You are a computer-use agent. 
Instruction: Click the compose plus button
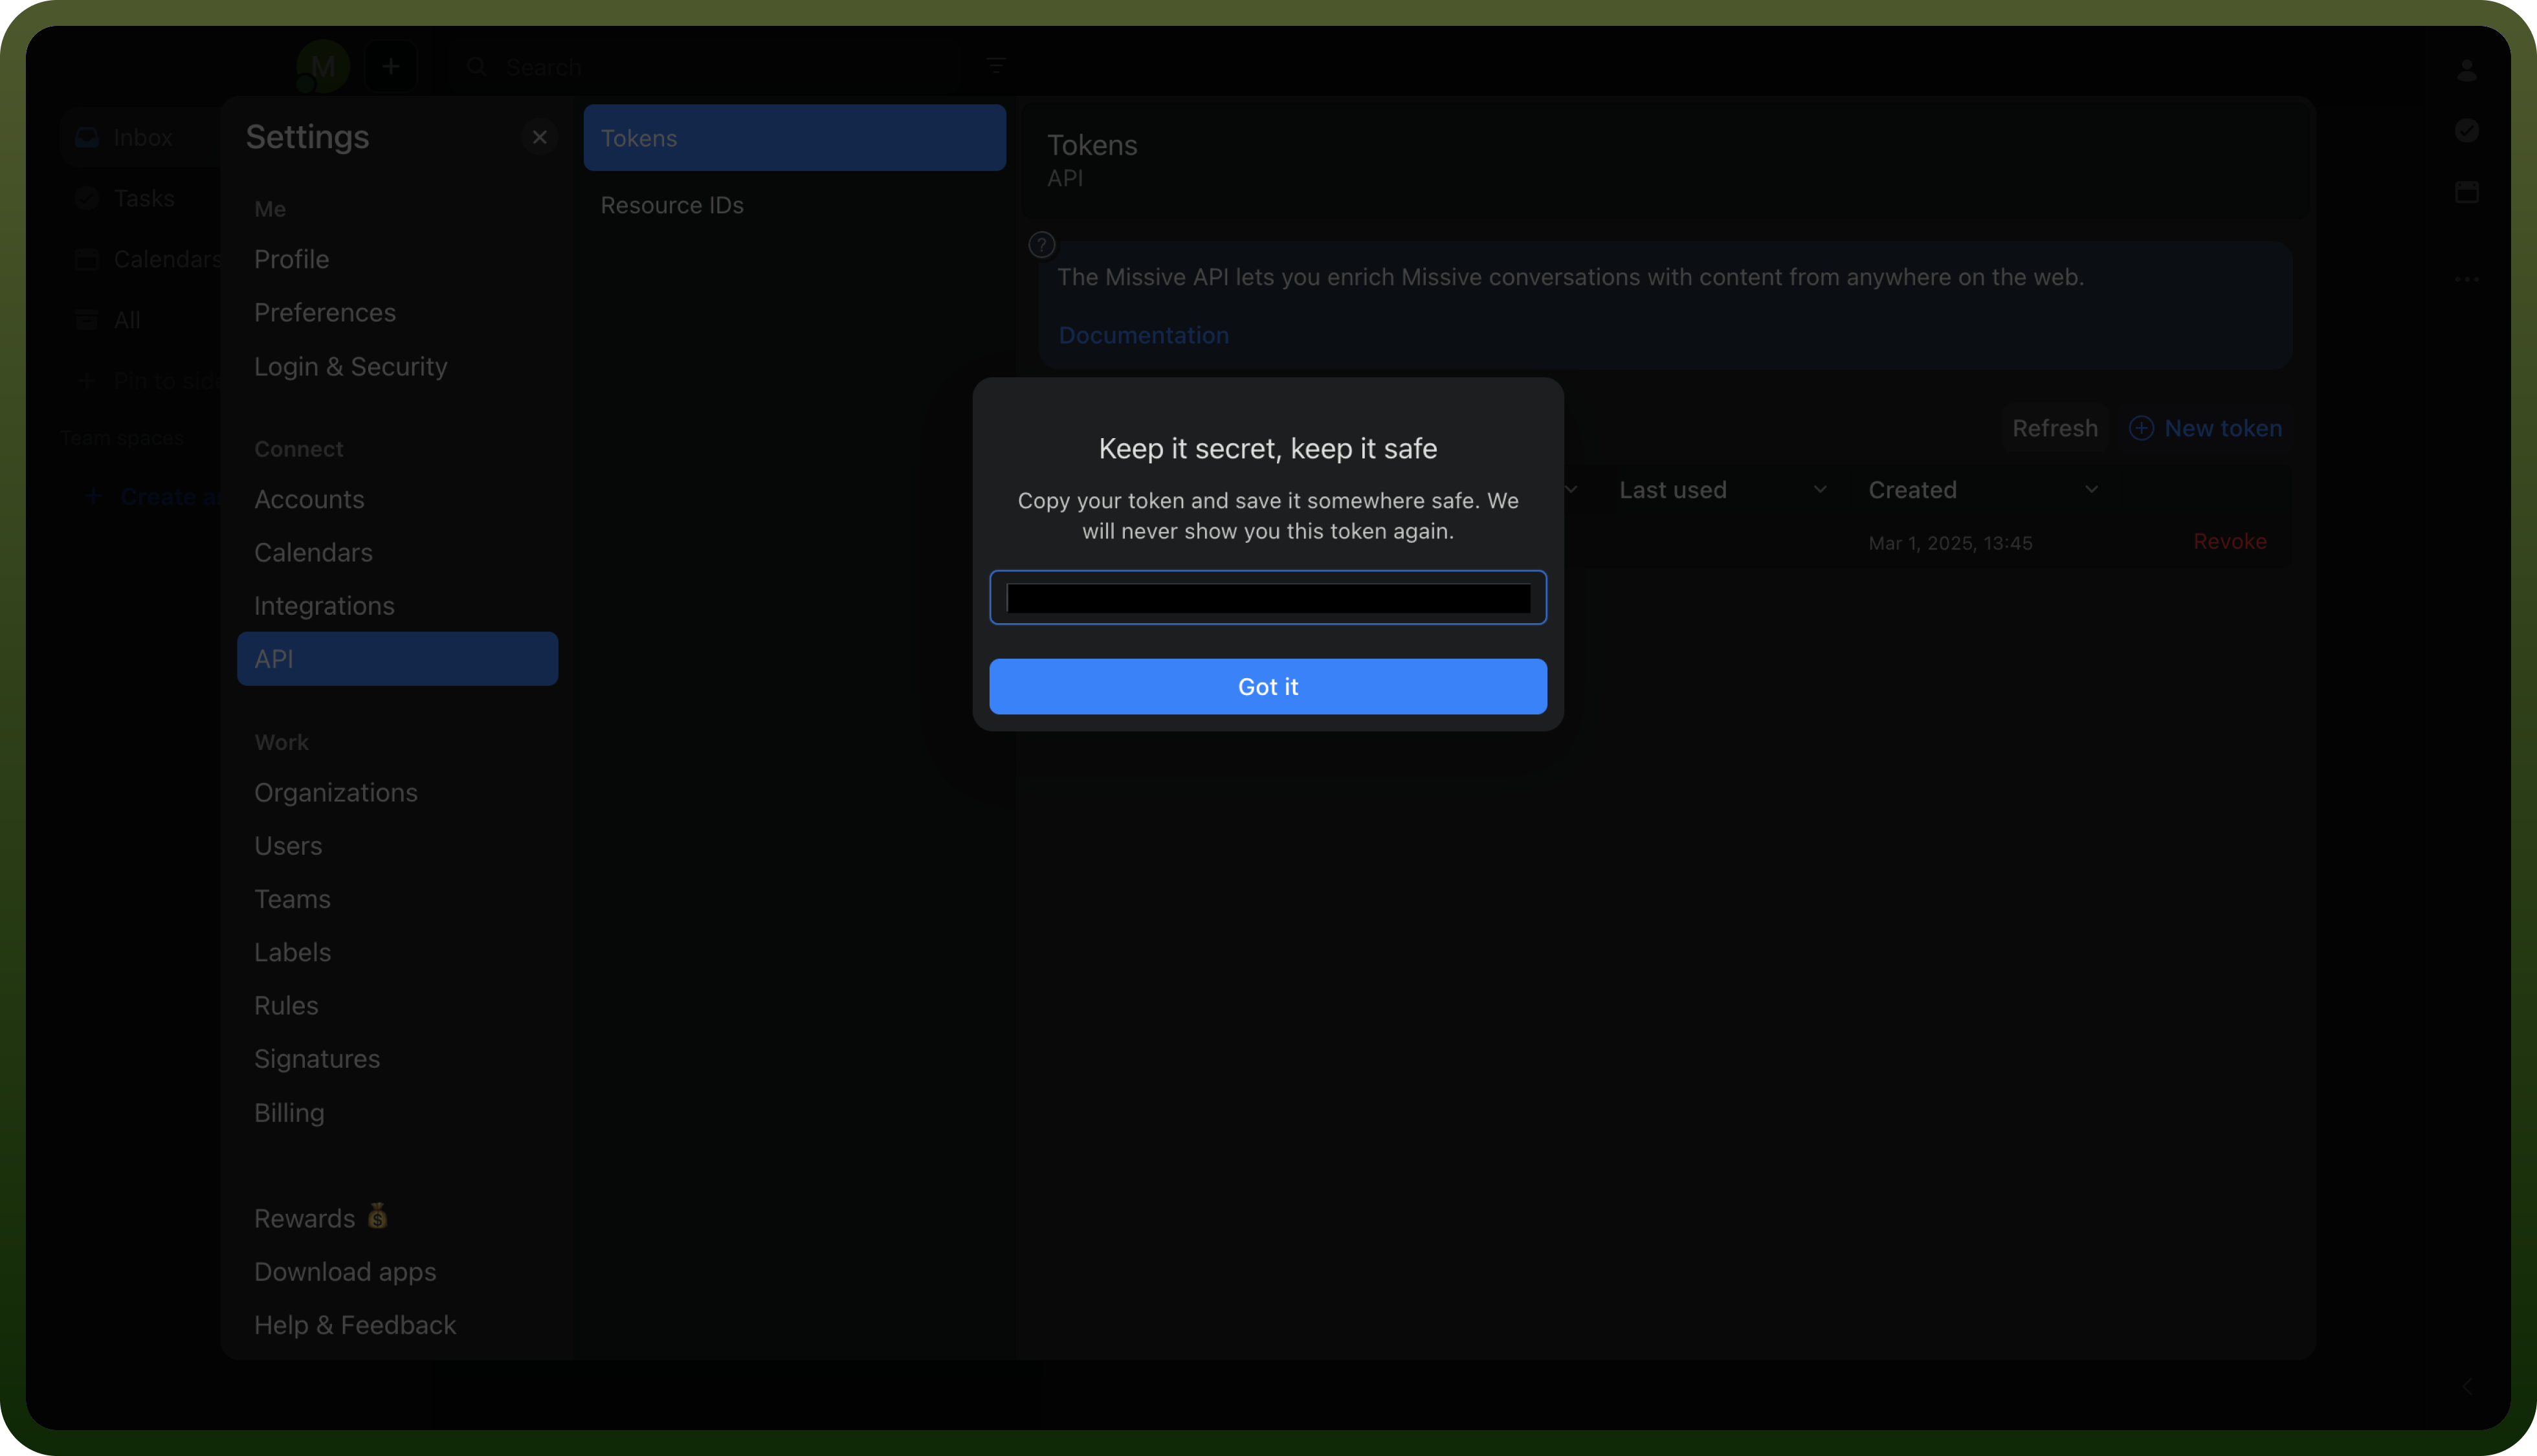[x=391, y=67]
